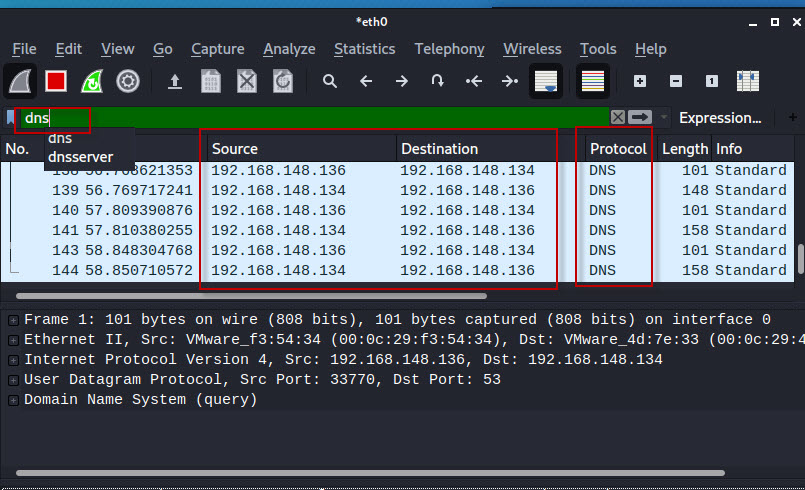This screenshot has width=805, height=490.
Task: Zoom out the main window text
Action: 676,81
